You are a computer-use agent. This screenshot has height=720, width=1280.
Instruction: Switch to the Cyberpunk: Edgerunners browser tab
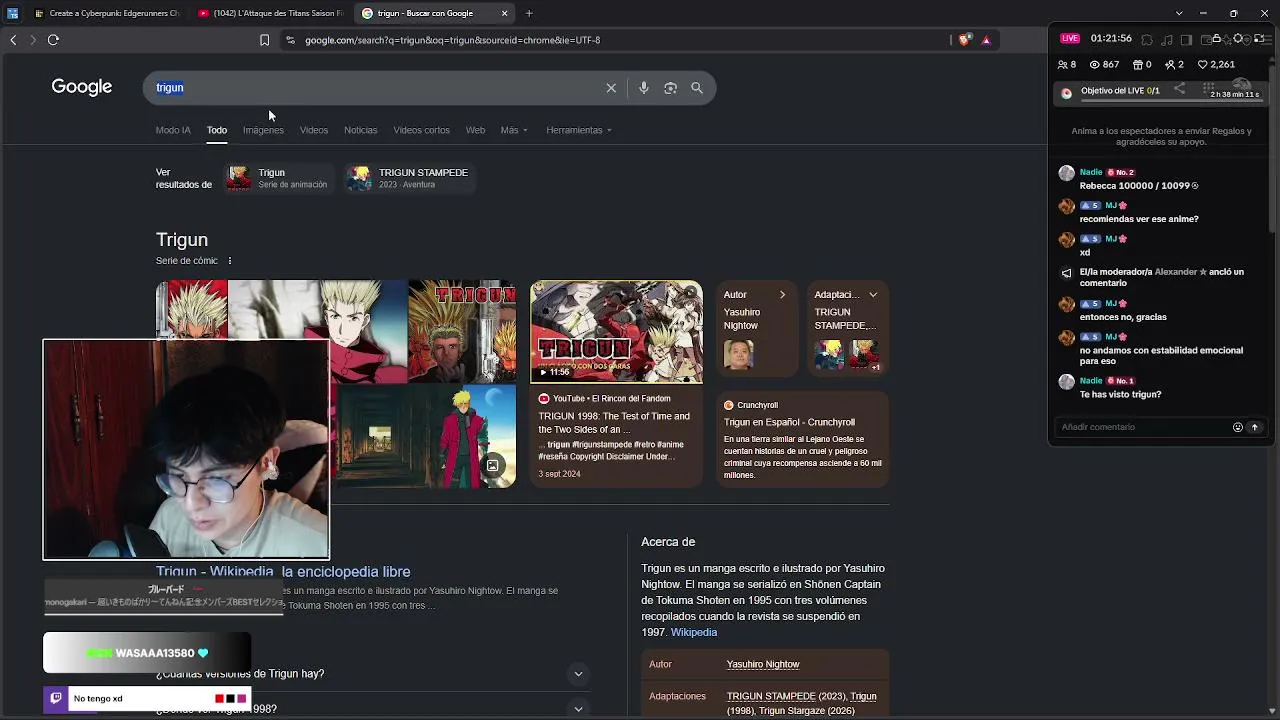(107, 13)
